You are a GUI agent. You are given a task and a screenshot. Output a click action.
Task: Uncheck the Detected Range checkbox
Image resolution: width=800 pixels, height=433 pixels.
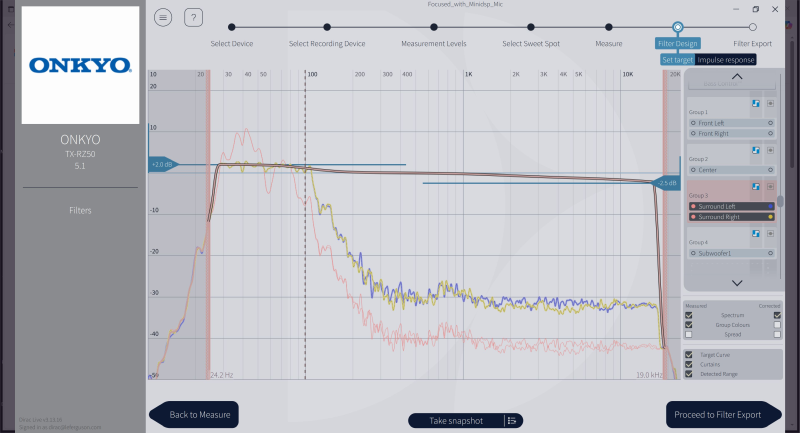[689, 373]
